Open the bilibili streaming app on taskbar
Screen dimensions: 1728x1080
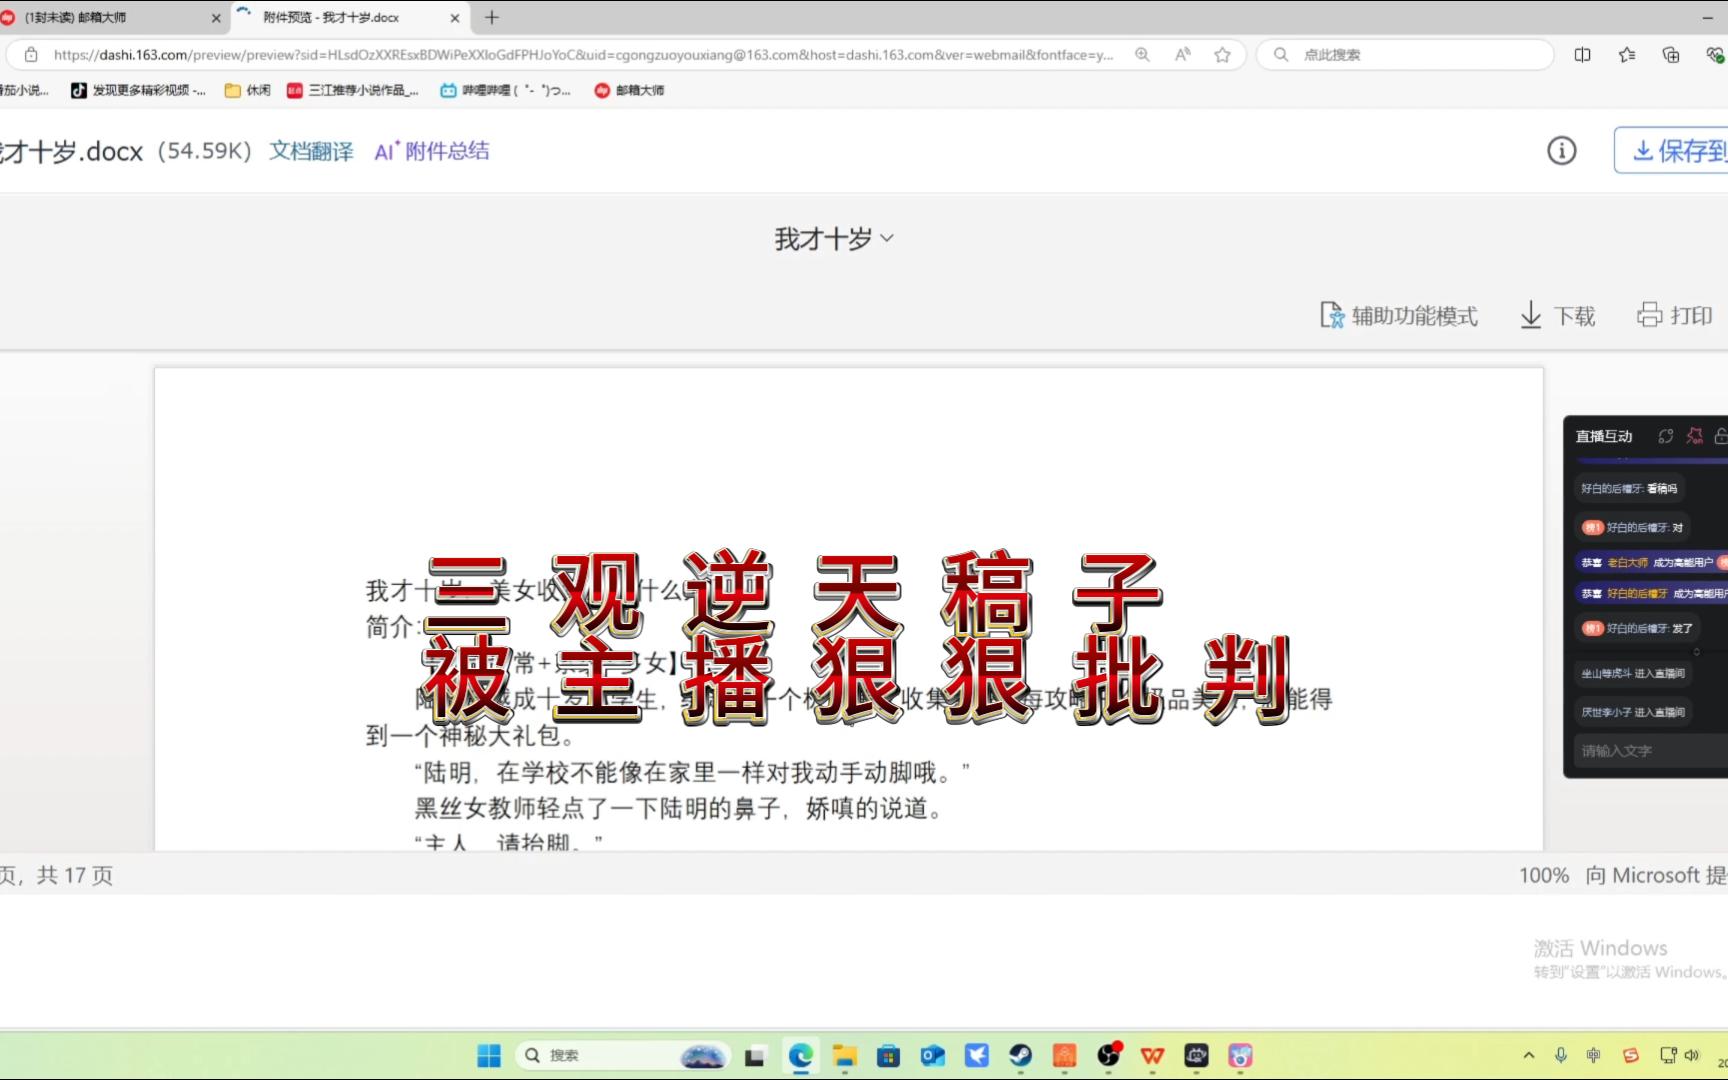pos(1197,1056)
